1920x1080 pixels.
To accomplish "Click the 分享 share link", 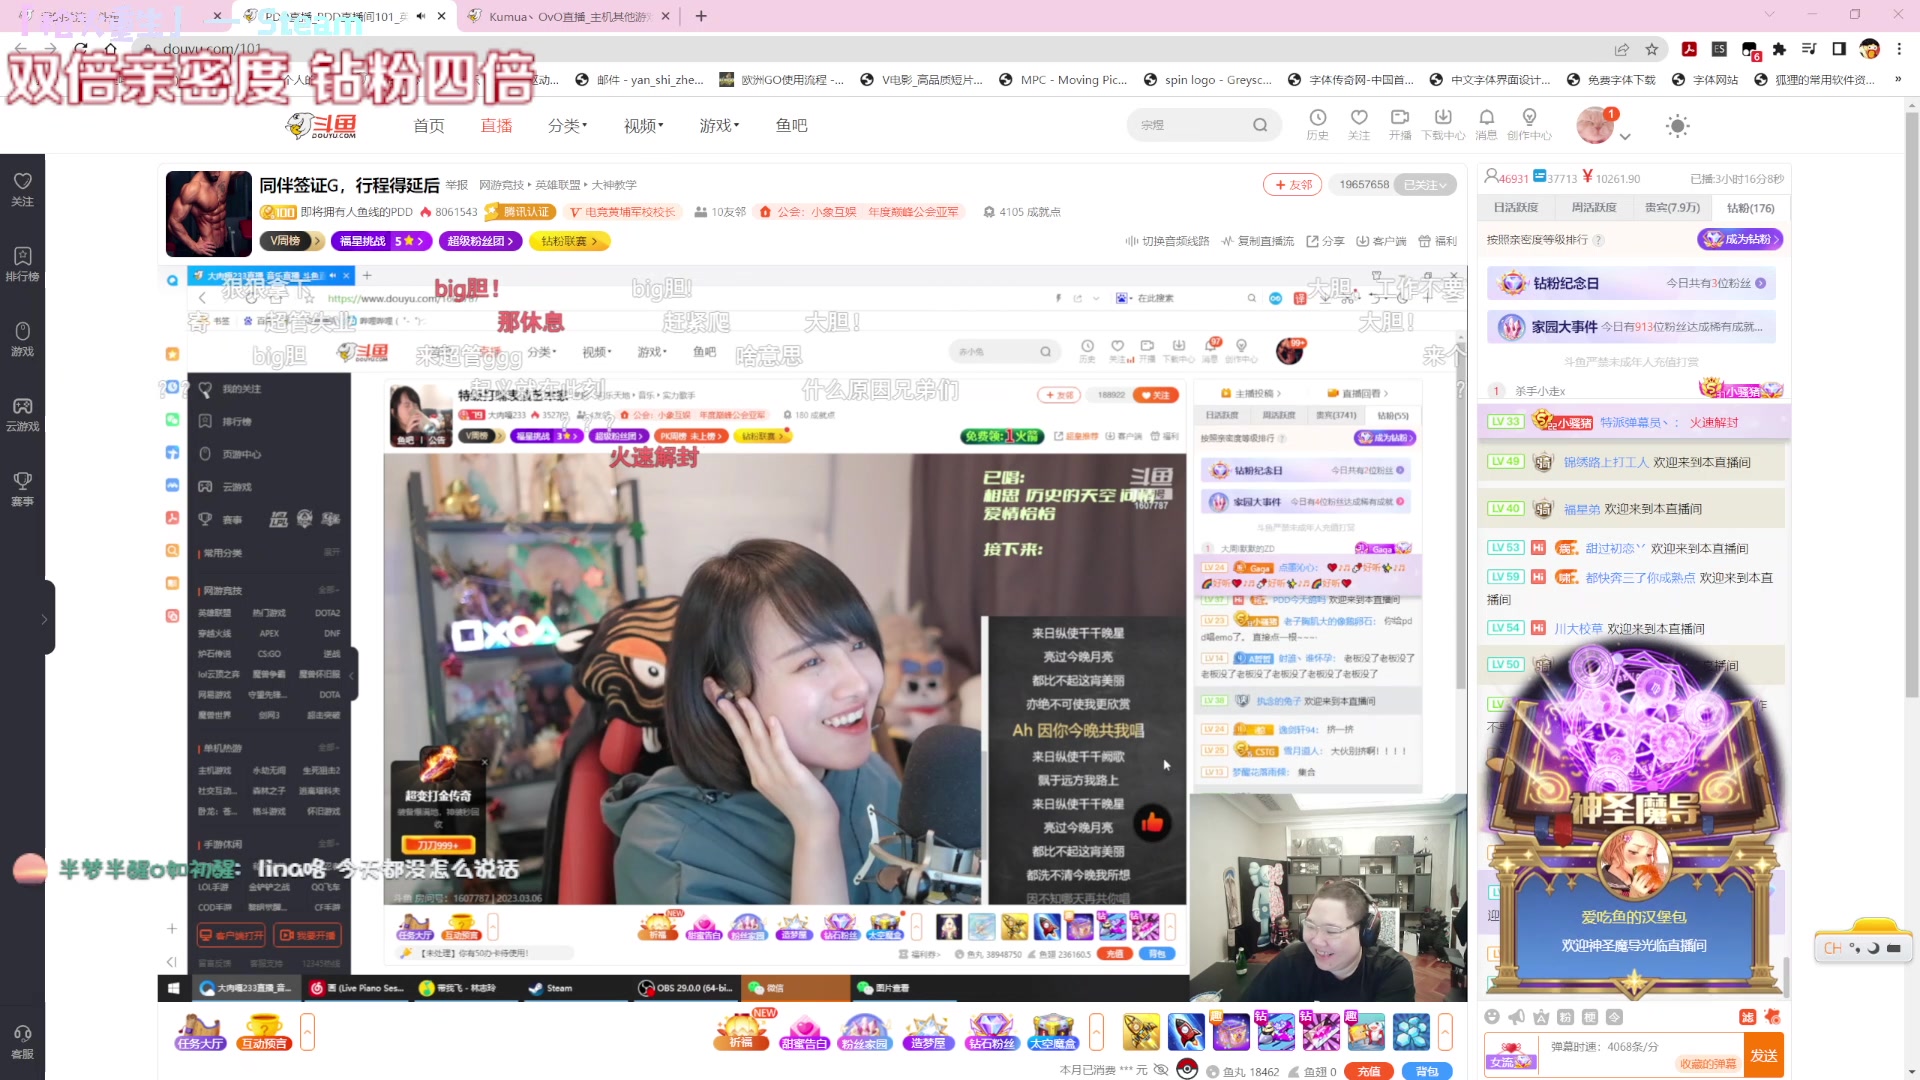I will pyautogui.click(x=1325, y=241).
